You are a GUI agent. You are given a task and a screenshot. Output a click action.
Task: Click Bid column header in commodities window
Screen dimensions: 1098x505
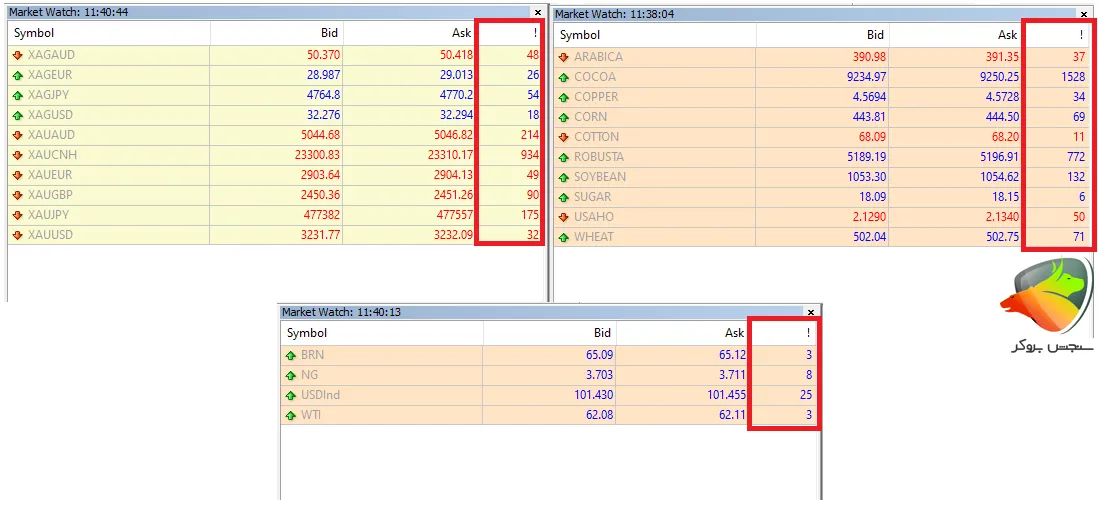click(875, 35)
